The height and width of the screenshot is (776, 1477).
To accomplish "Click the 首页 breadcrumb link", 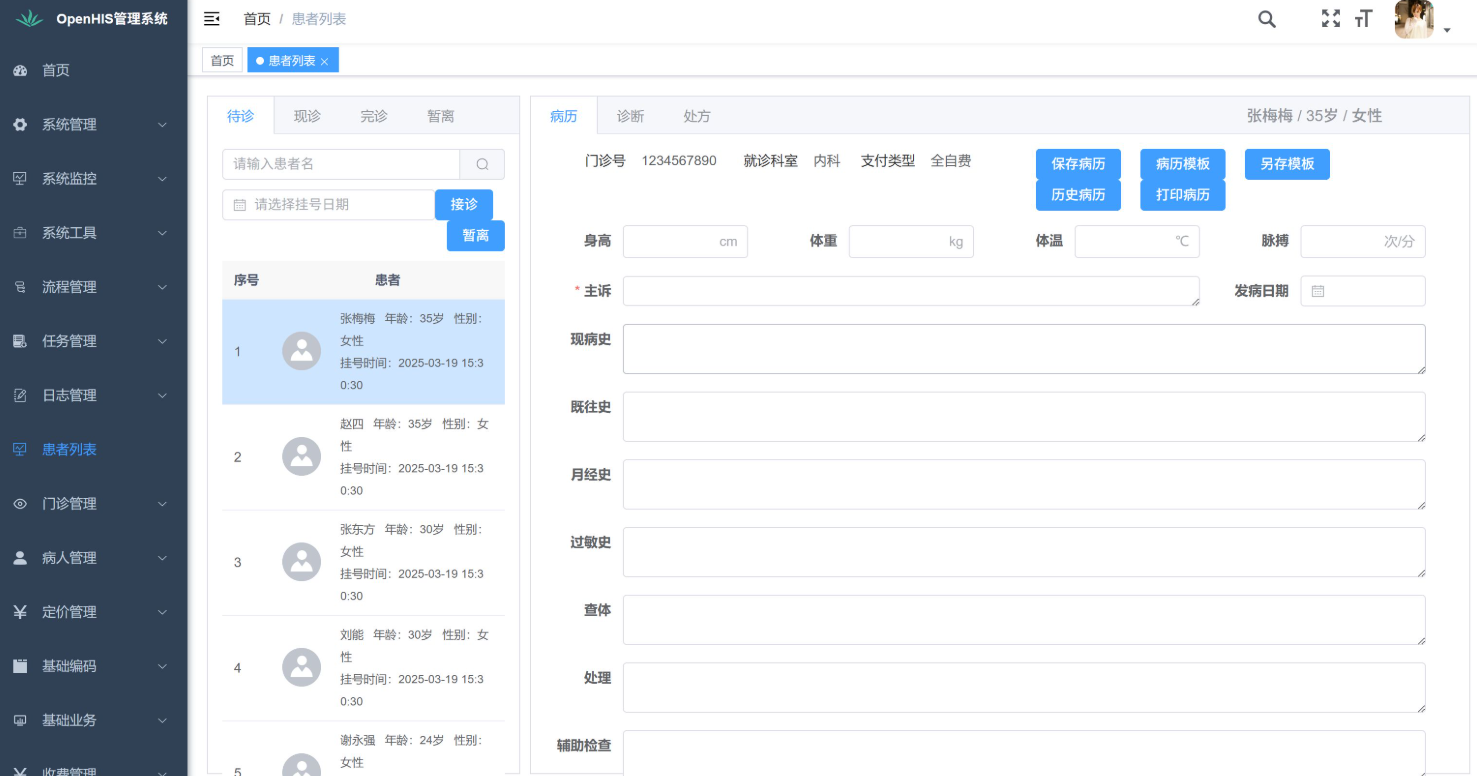I will click(x=257, y=19).
